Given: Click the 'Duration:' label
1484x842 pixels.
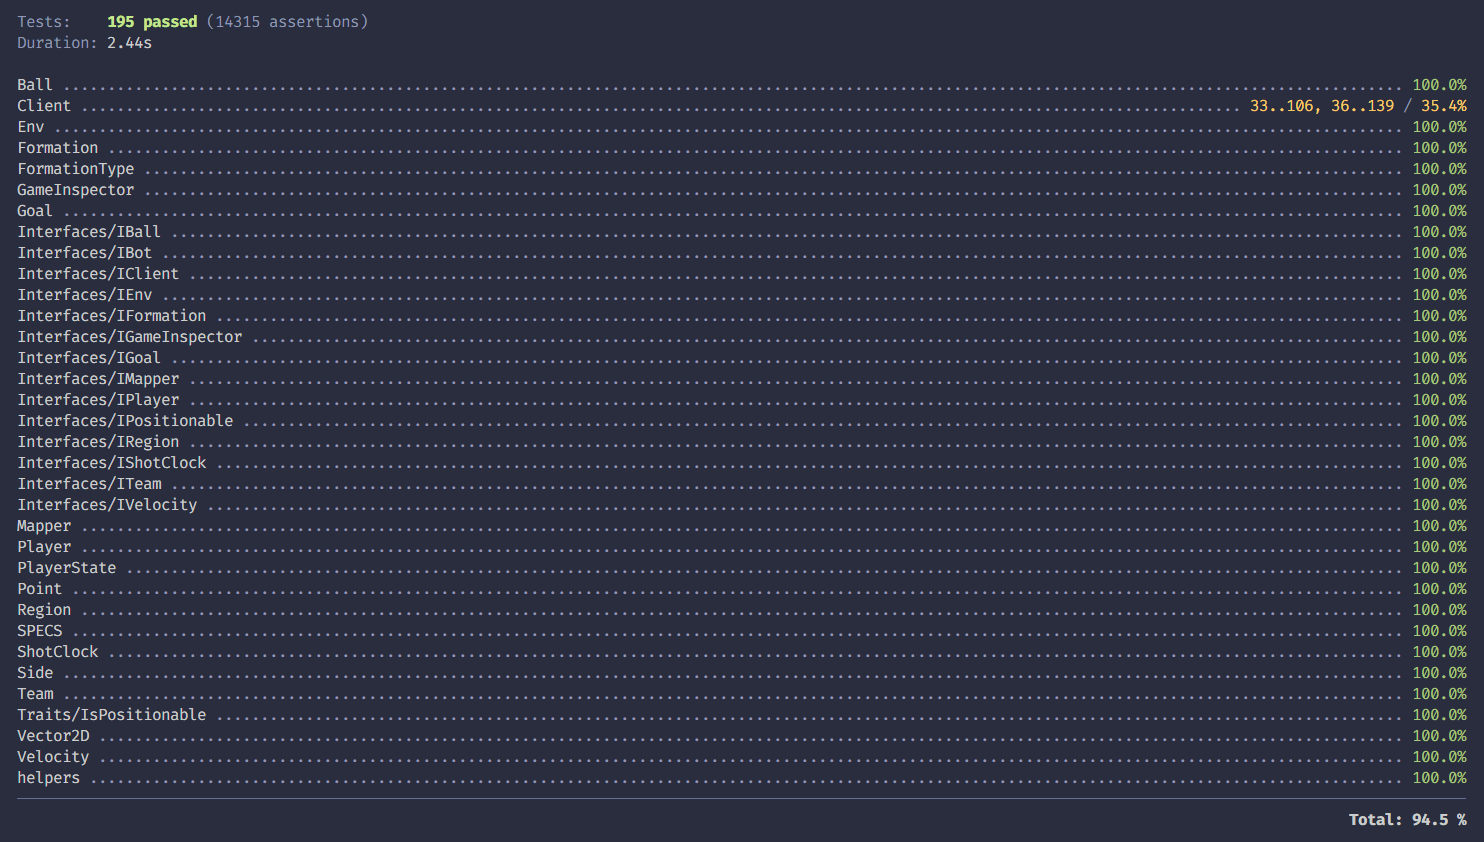Looking at the screenshot, I should (58, 43).
